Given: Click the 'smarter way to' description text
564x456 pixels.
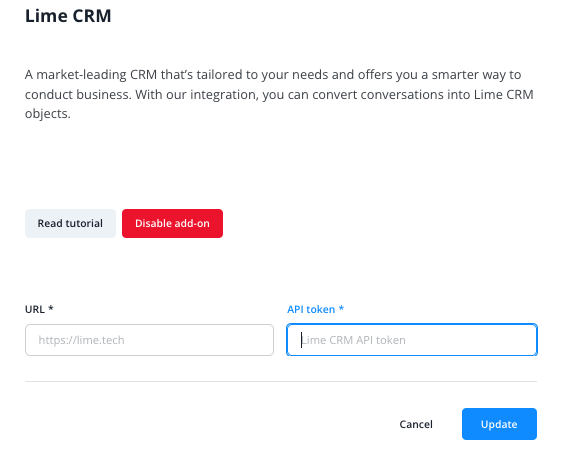Looking at the screenshot, I should pyautogui.click(x=476, y=75).
